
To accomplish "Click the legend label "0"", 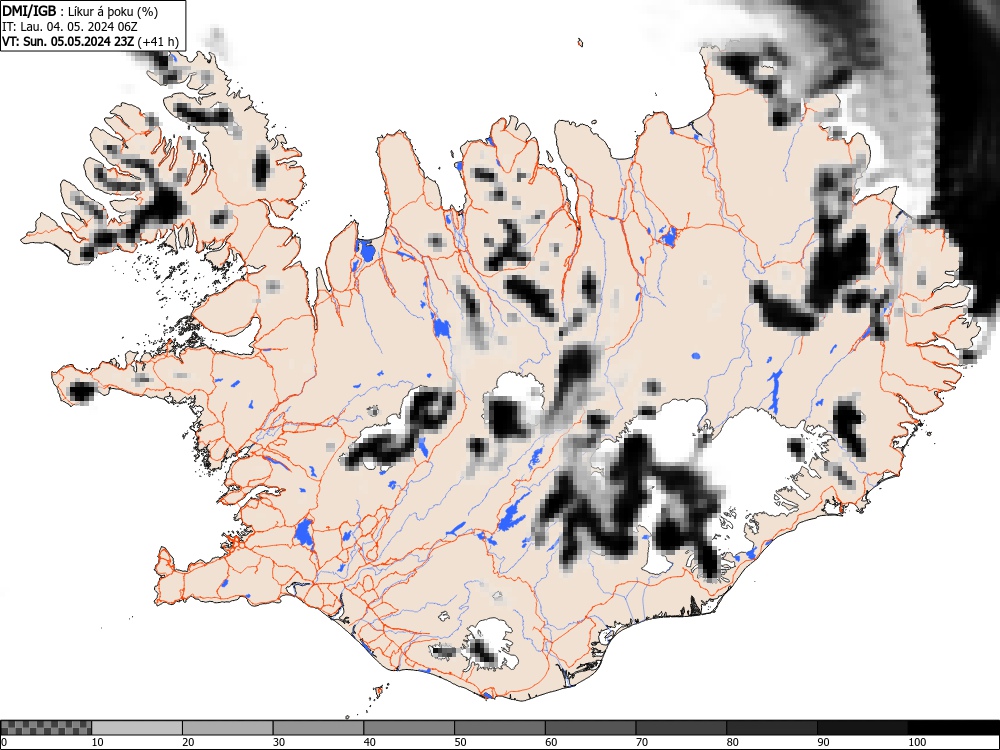I will 4,742.
